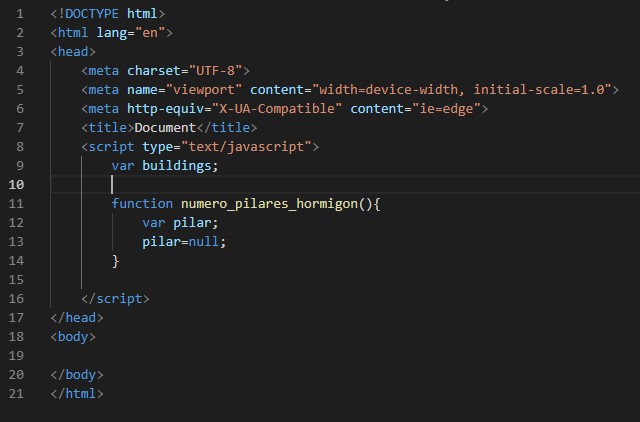Viewport: 640px width, 422px height.
Task: Click the 'pilar' variable declaration on line 12
Action: click(195, 223)
